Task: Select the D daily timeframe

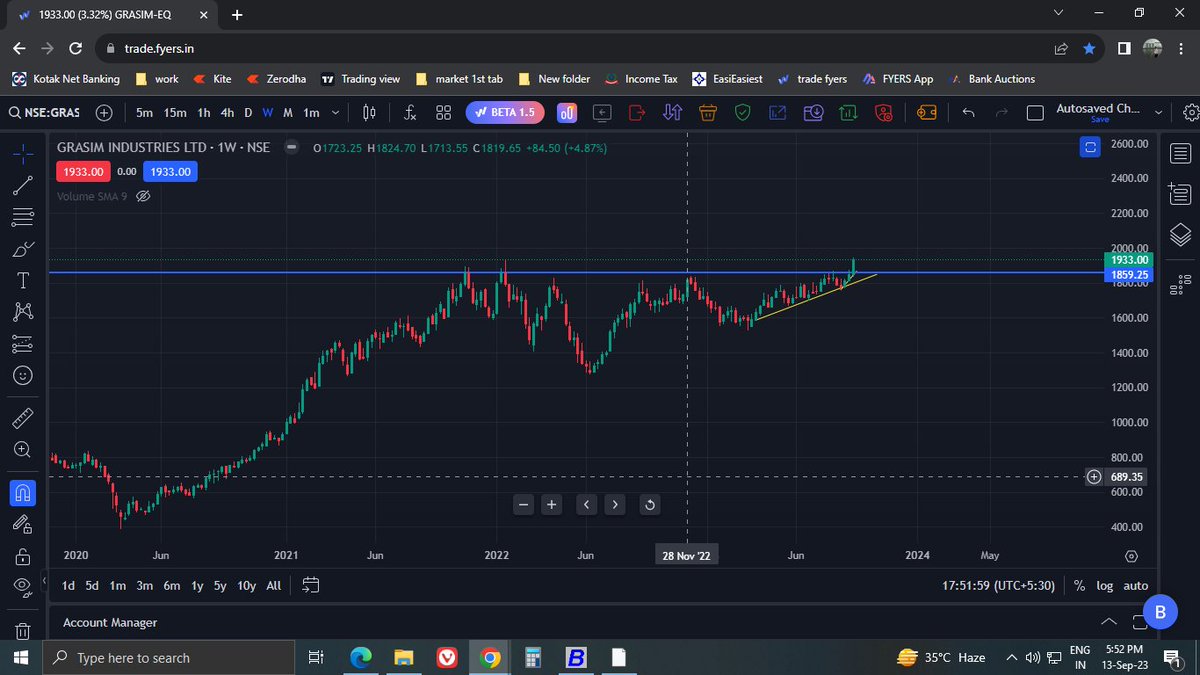Action: pos(250,113)
